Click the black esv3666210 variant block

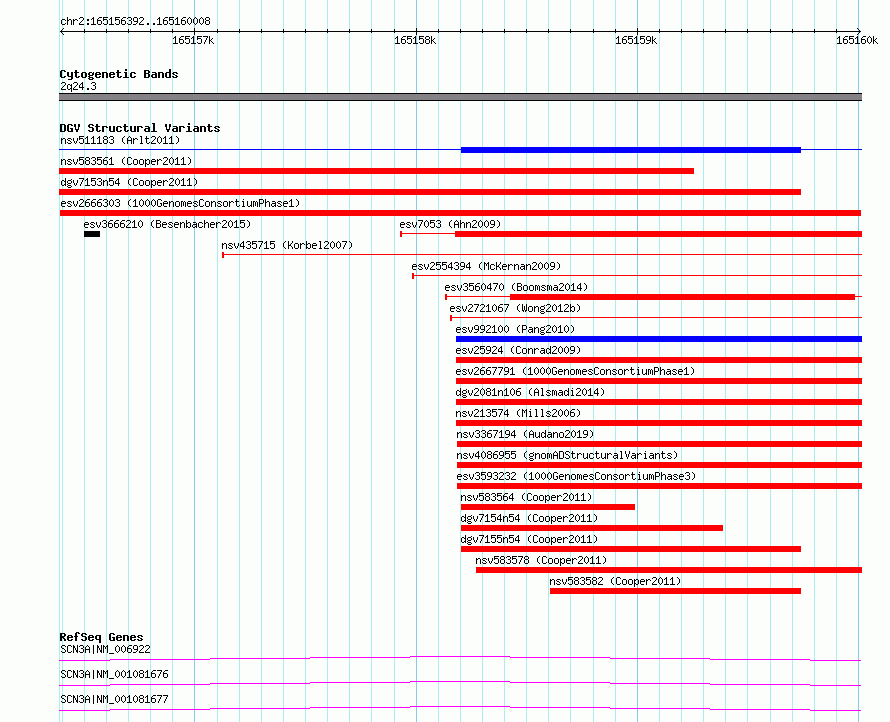pos(92,234)
